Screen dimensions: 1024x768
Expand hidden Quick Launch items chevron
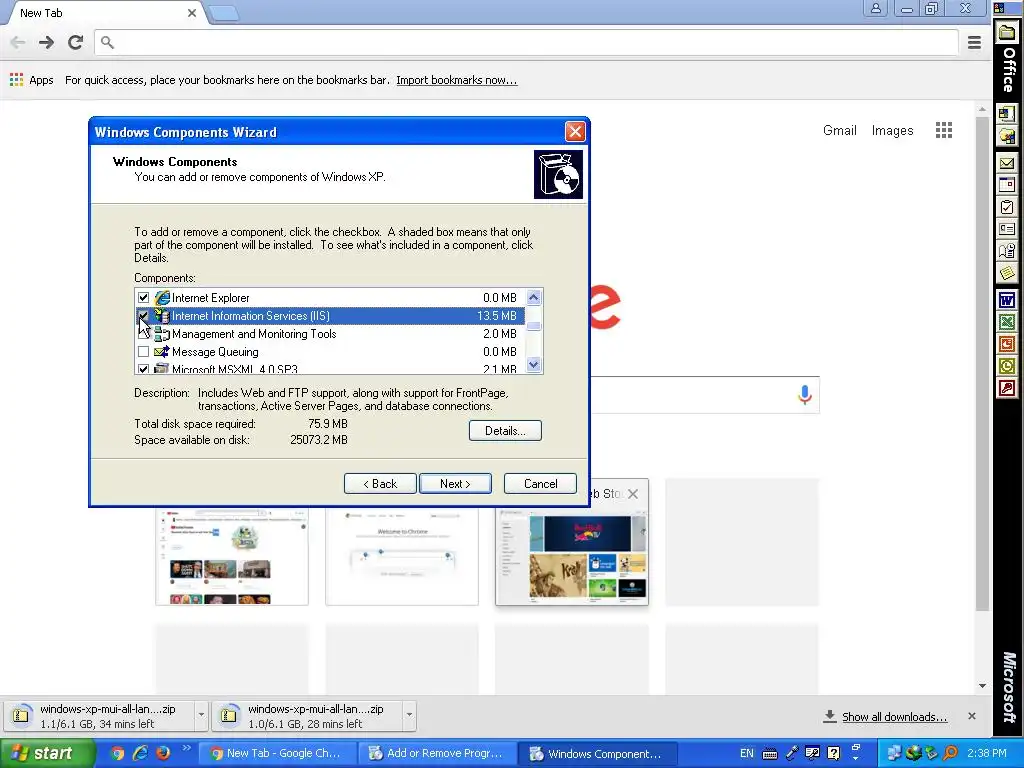(186, 748)
